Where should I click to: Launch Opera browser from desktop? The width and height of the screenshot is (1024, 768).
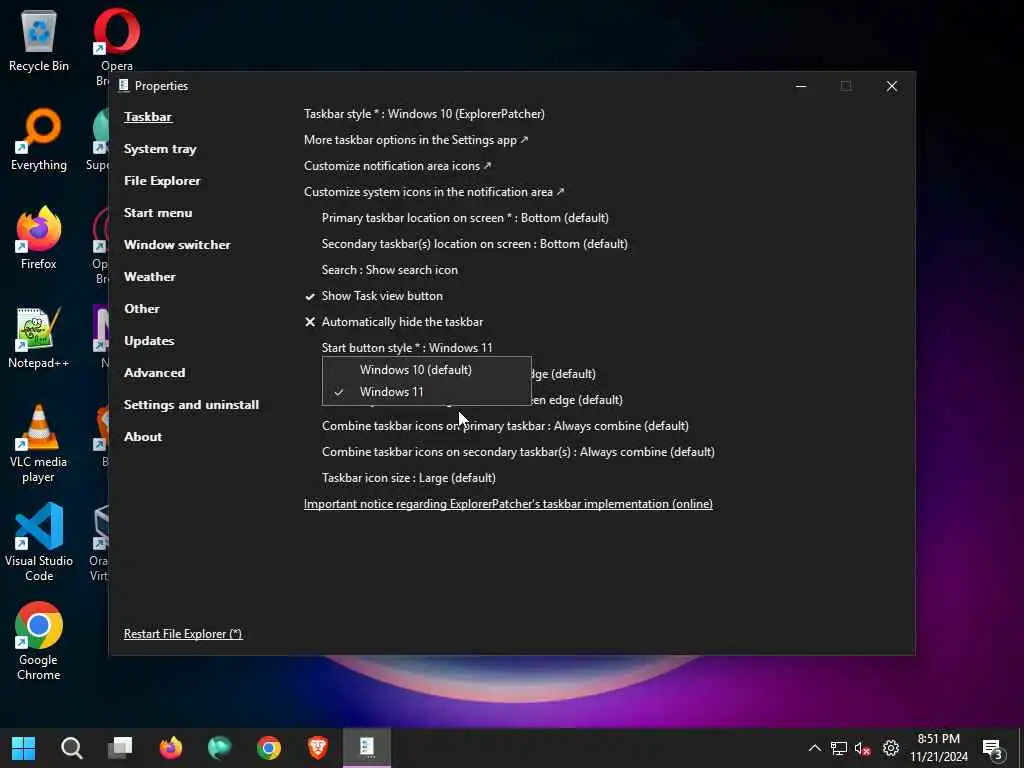click(116, 41)
